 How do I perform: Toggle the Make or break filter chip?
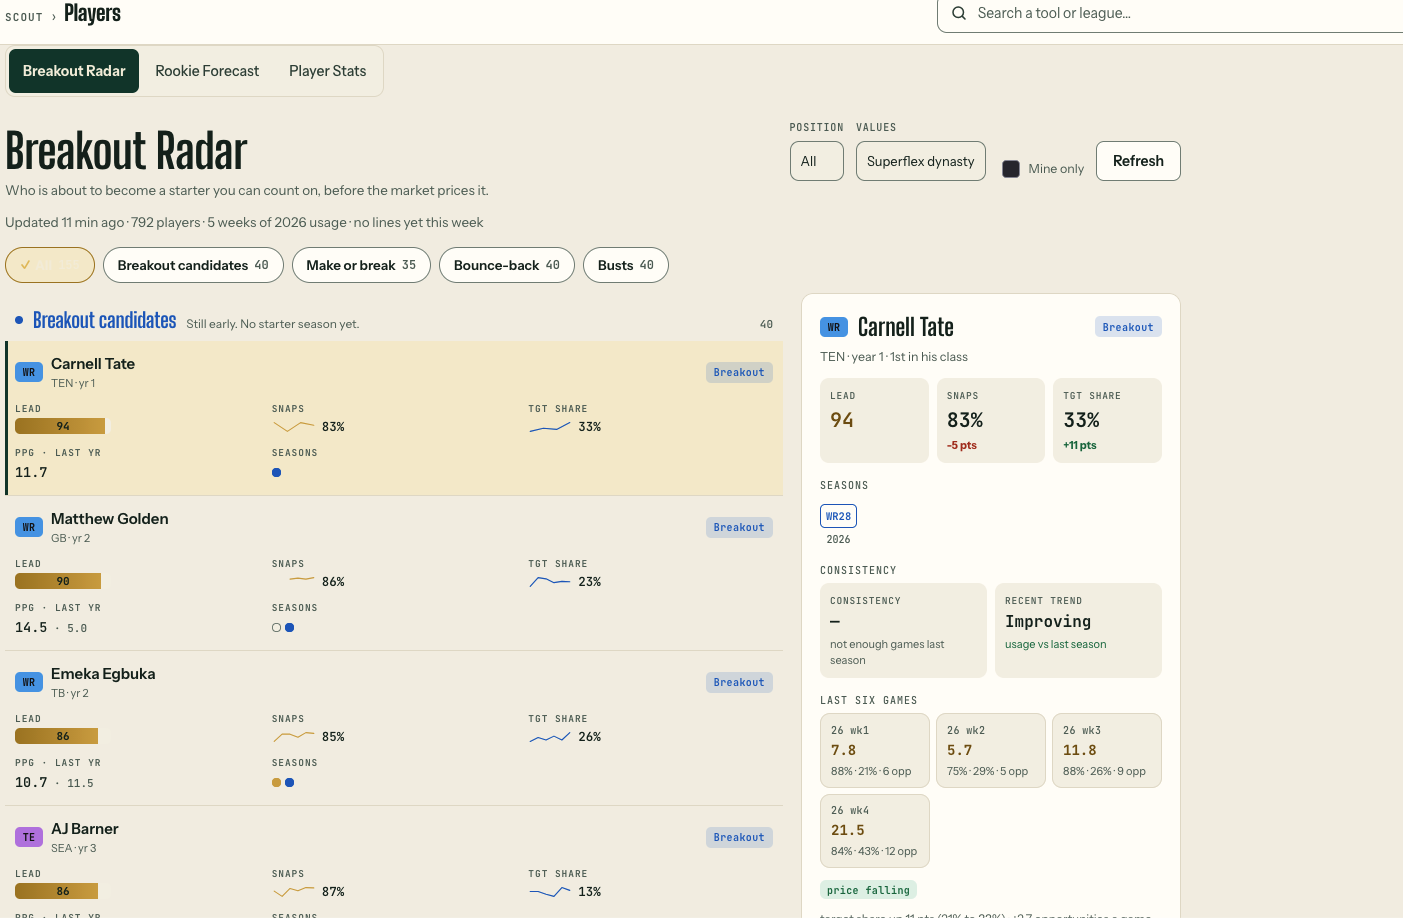pyautogui.click(x=361, y=265)
